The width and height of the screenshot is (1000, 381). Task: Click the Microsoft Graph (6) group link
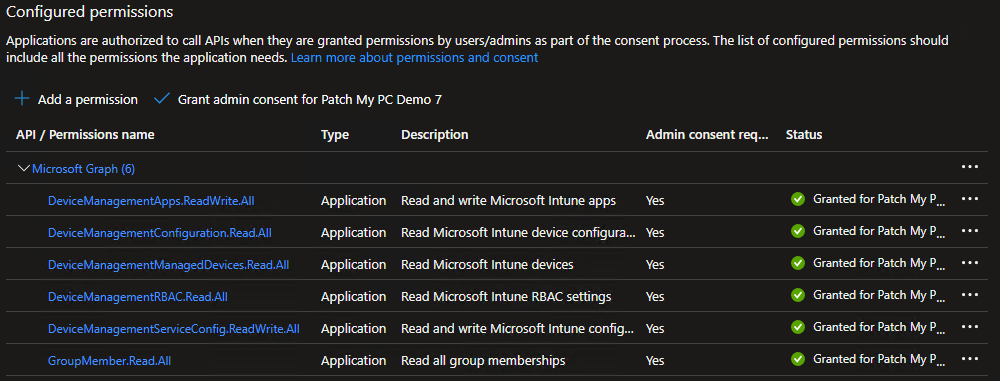[x=84, y=169]
